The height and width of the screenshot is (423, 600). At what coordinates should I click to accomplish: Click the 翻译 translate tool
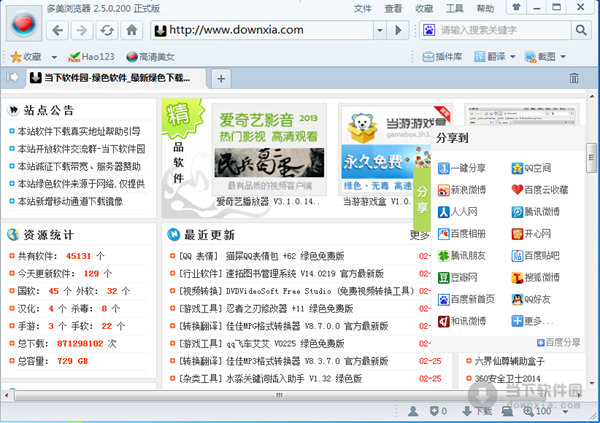[x=491, y=57]
